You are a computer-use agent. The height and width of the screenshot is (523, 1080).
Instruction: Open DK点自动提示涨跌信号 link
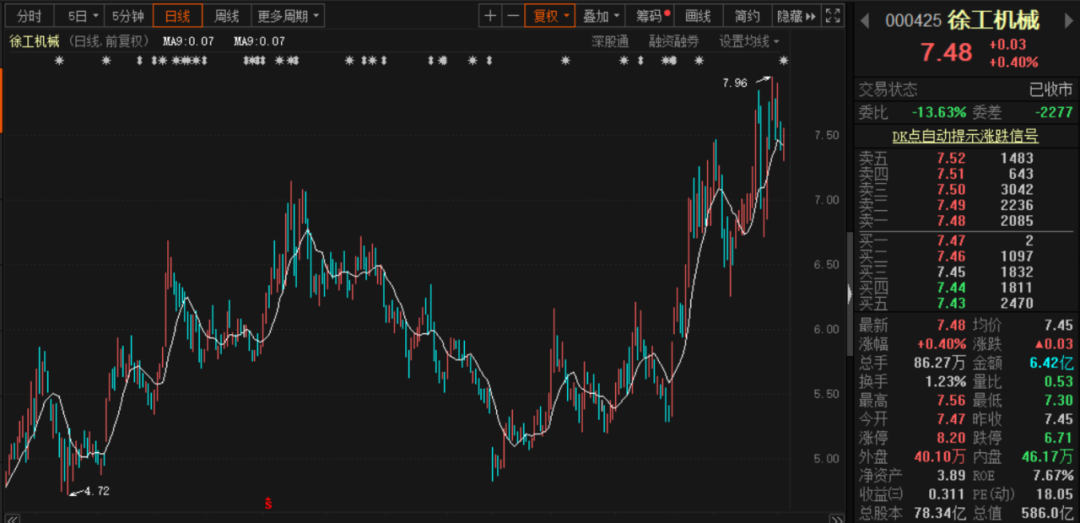pyautogui.click(x=965, y=136)
